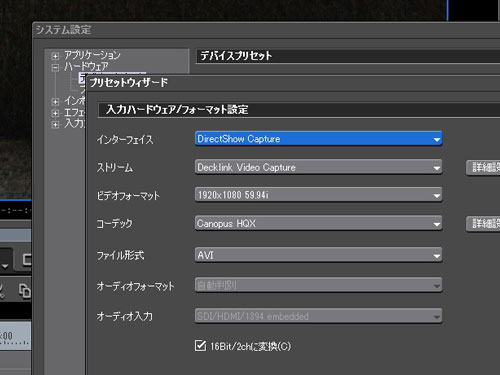Click the copy icon in the editor toolbar

(24, 290)
